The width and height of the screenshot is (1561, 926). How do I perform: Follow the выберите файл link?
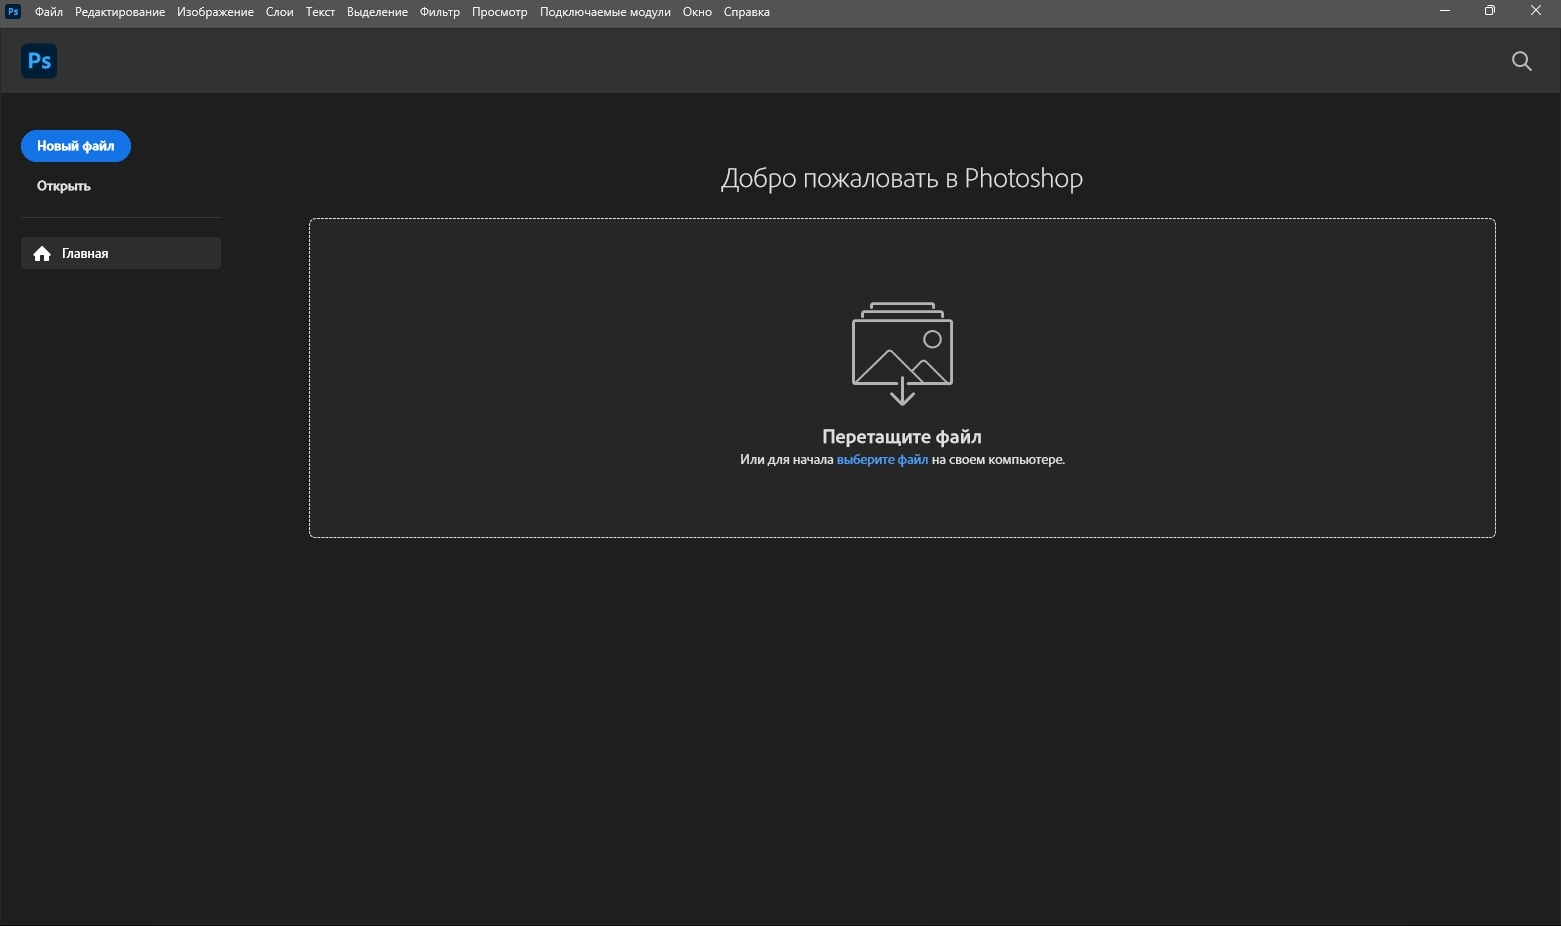882,460
